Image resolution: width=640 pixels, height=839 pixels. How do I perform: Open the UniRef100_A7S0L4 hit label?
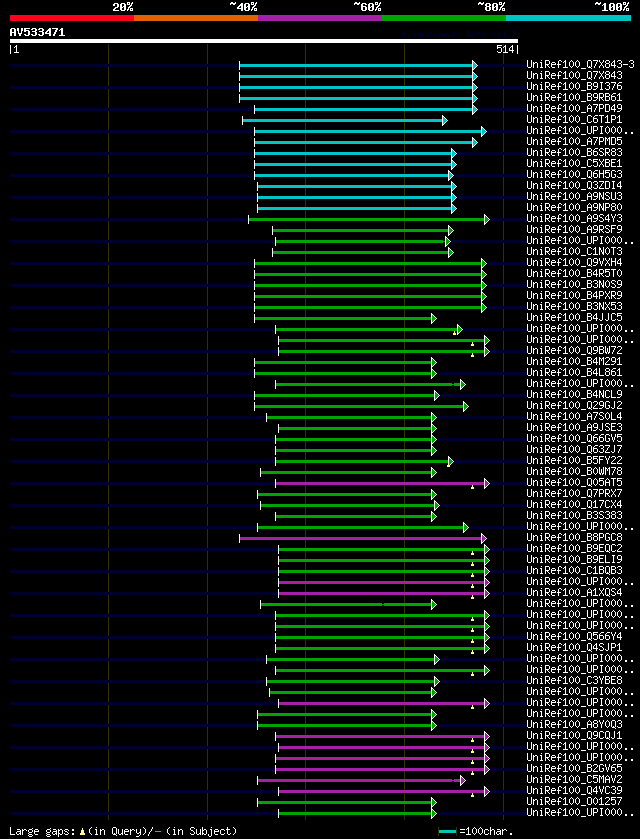575,416
